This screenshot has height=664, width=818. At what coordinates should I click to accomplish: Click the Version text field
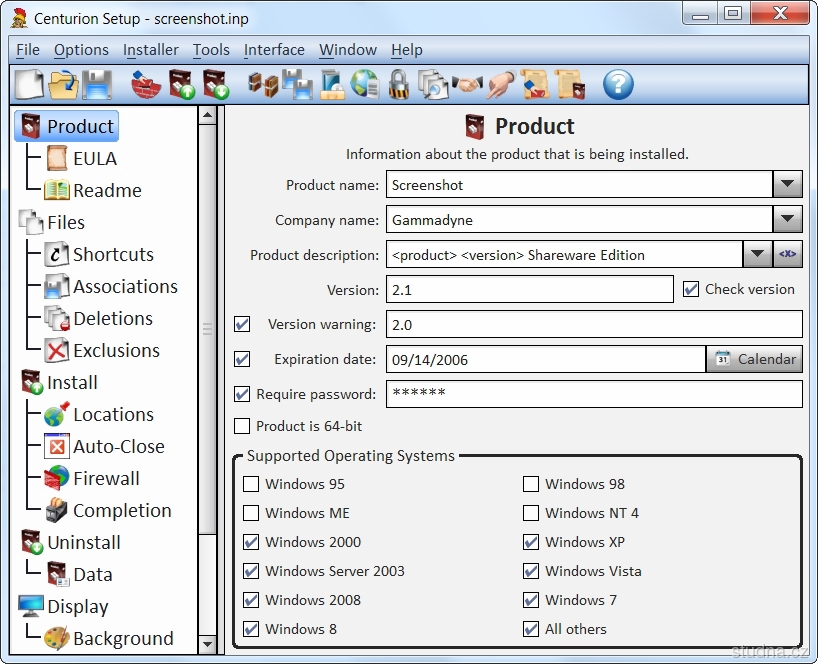pyautogui.click(x=529, y=290)
